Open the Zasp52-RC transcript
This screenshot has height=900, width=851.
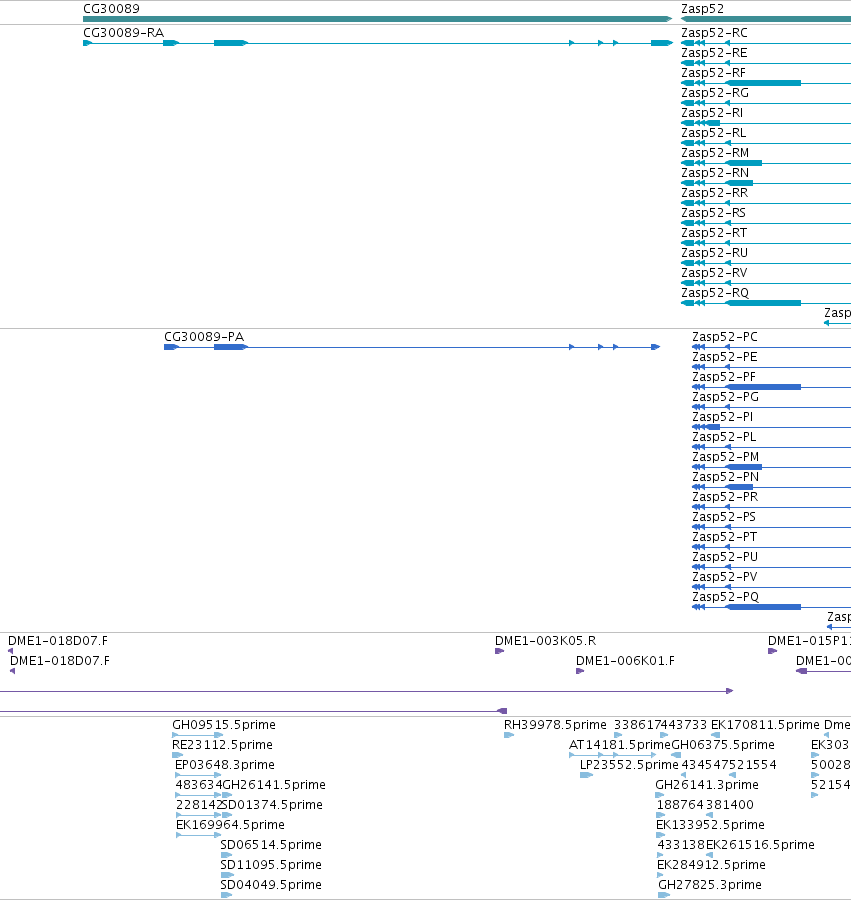(714, 33)
